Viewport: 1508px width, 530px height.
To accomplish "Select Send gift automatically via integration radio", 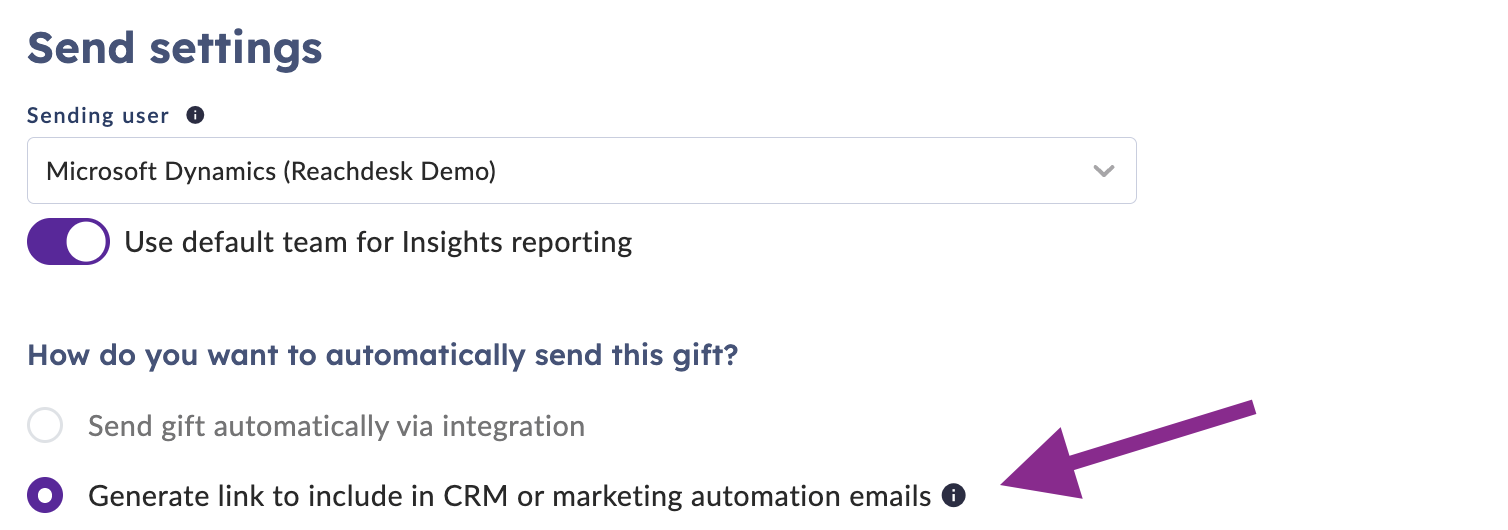I will 45,426.
